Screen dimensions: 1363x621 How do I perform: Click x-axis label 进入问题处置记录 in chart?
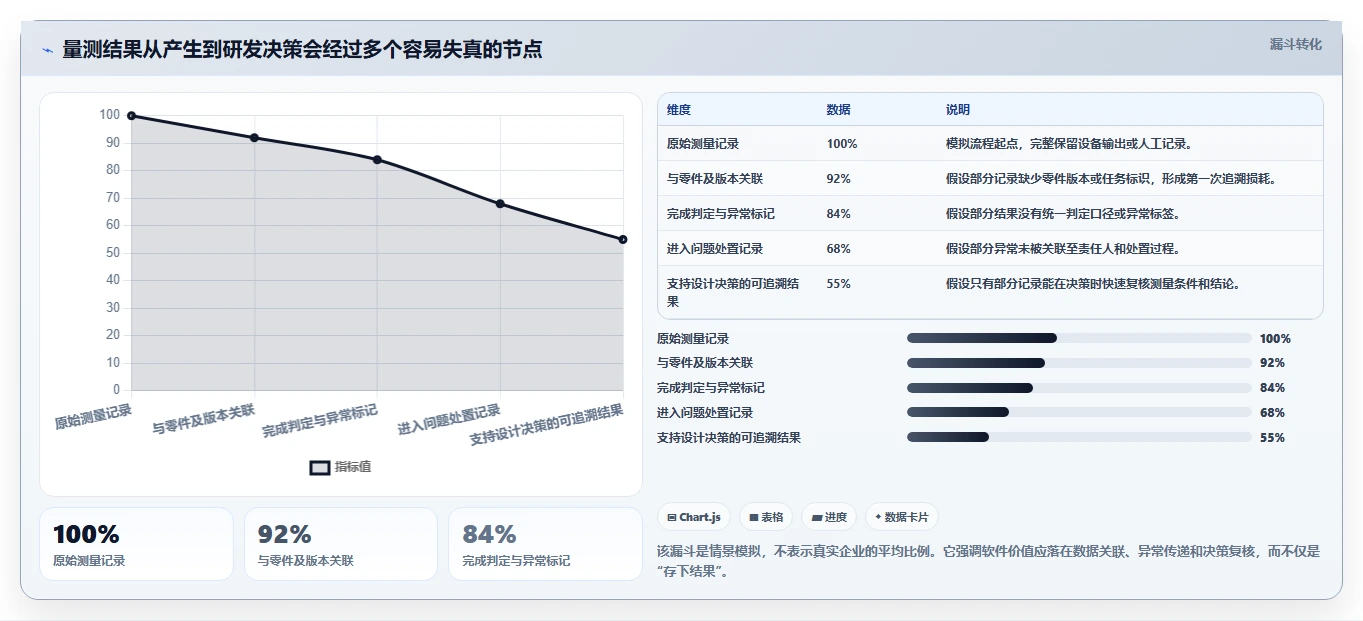pos(449,420)
